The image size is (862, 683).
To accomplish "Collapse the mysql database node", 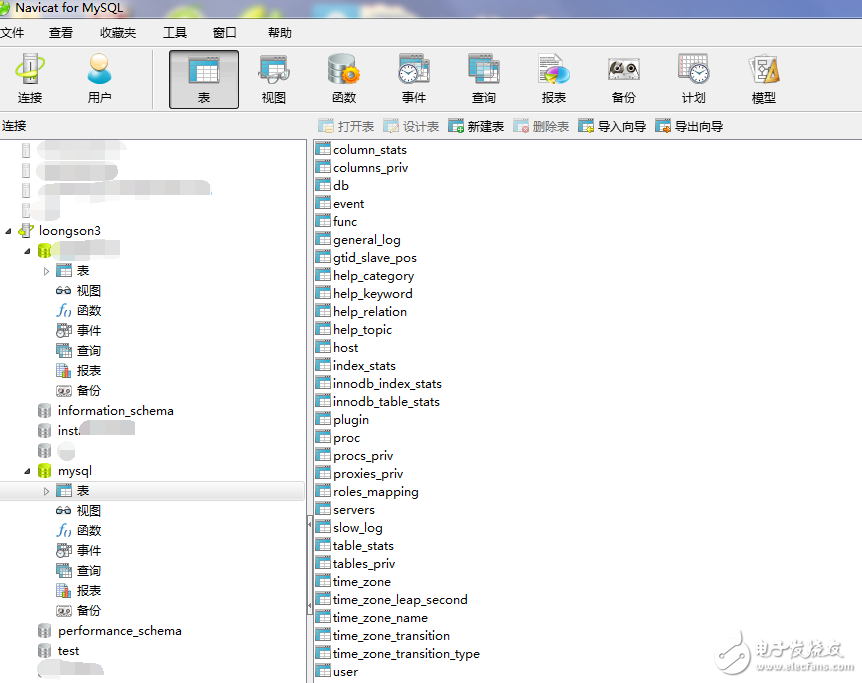I will click(27, 471).
